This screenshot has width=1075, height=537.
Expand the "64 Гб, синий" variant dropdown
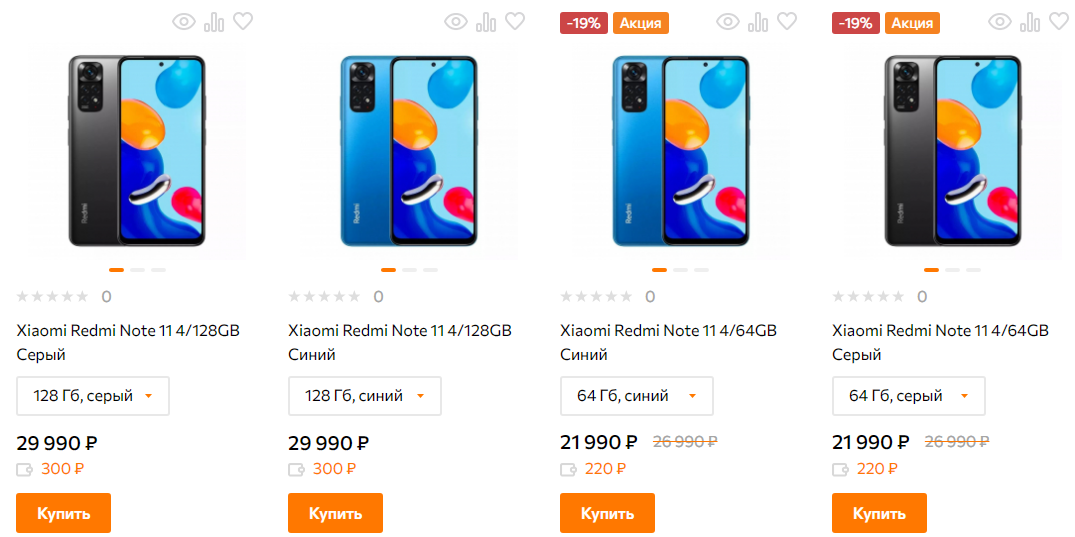pos(637,396)
